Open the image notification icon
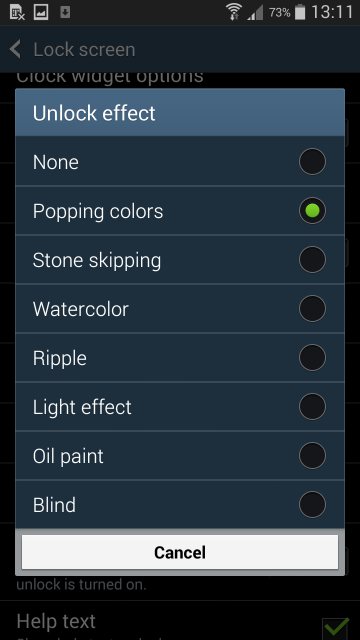Viewport: 360px width, 640px height. coord(41,12)
